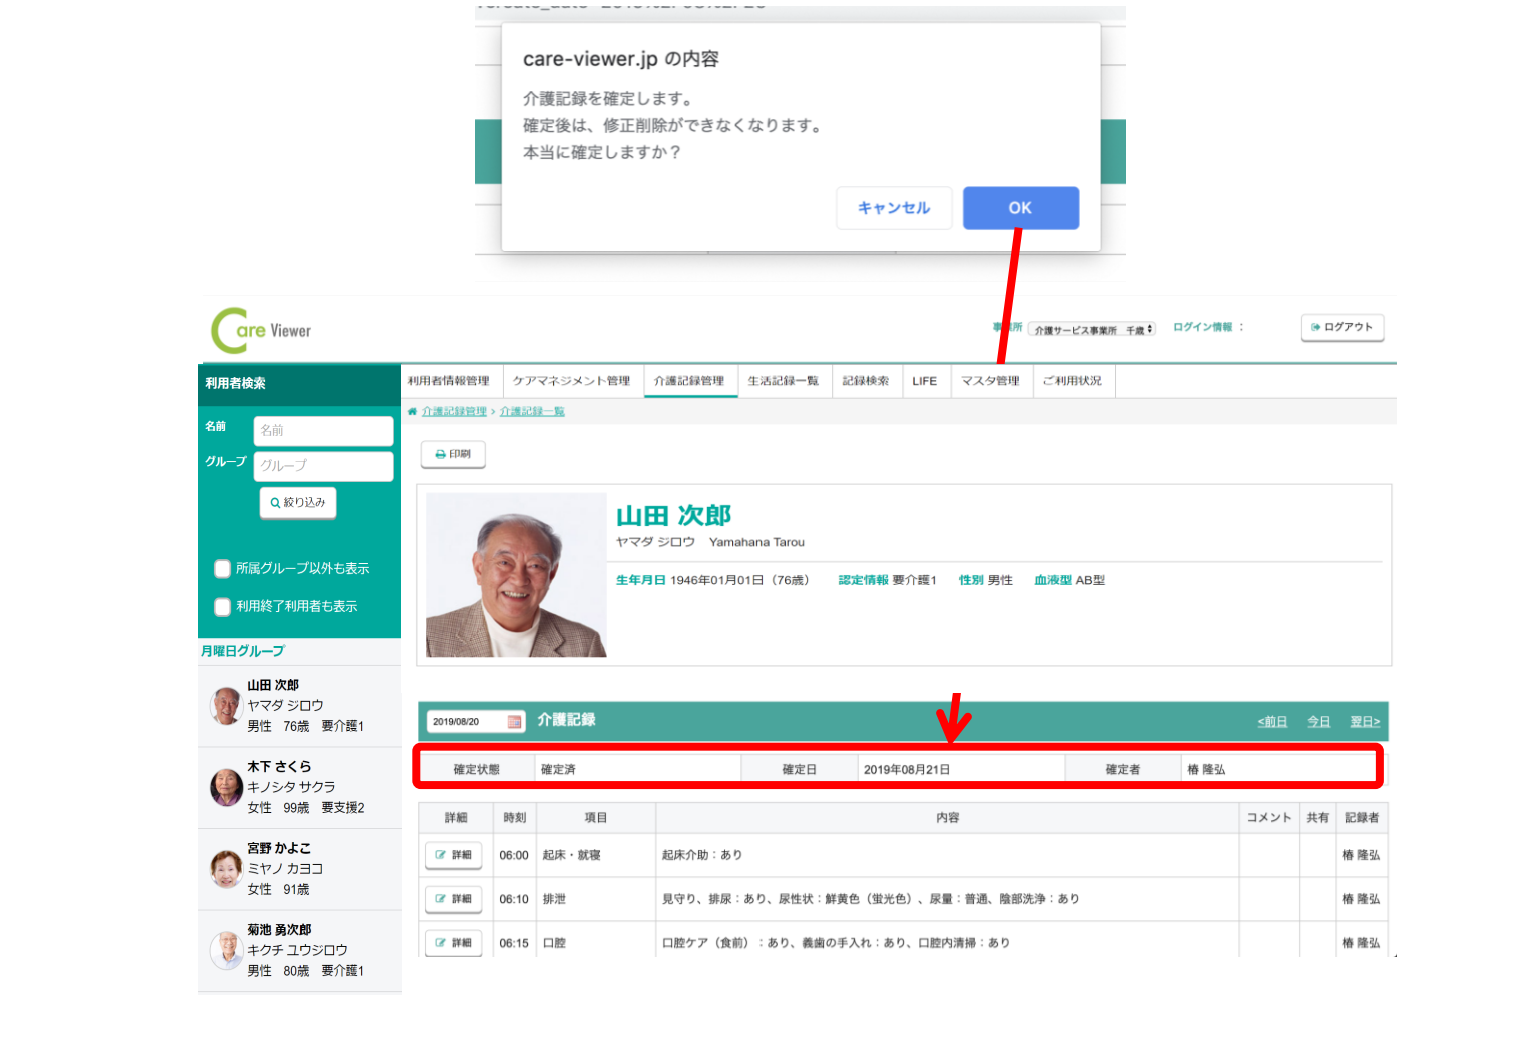
Task: Click the 名前 search input field
Action: tap(323, 431)
